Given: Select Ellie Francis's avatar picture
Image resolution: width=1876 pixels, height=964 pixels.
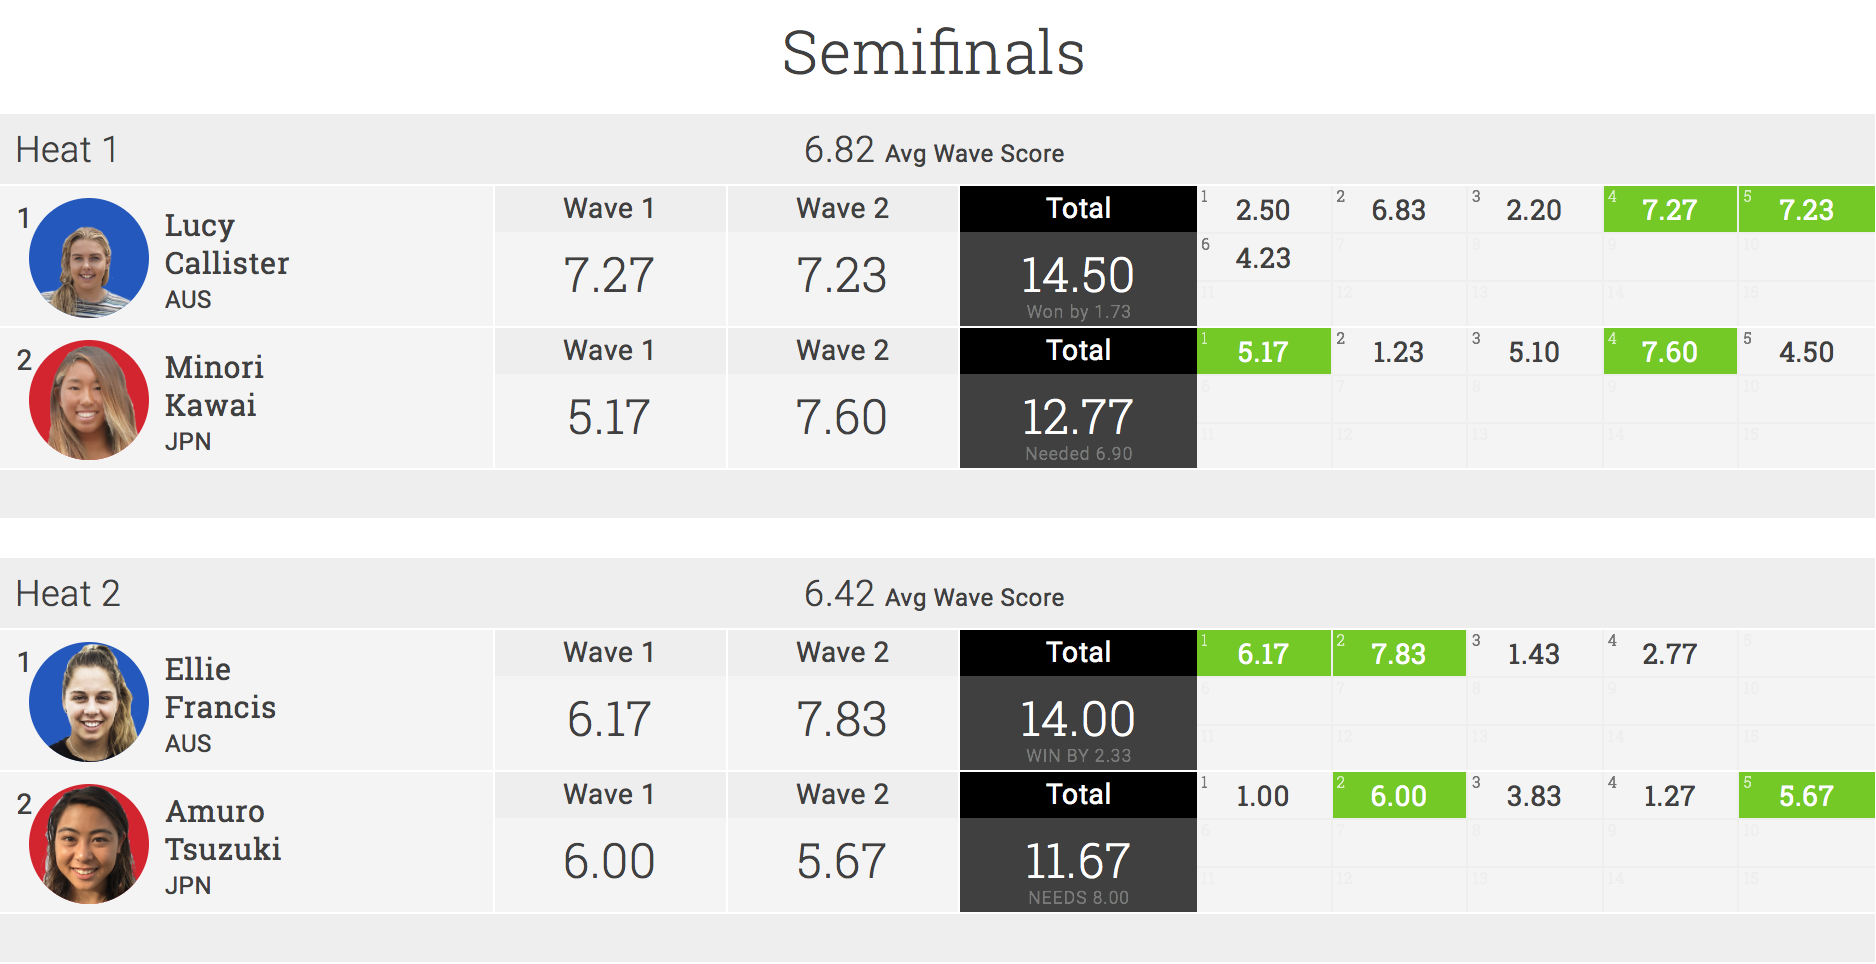Looking at the screenshot, I should pyautogui.click(x=89, y=702).
